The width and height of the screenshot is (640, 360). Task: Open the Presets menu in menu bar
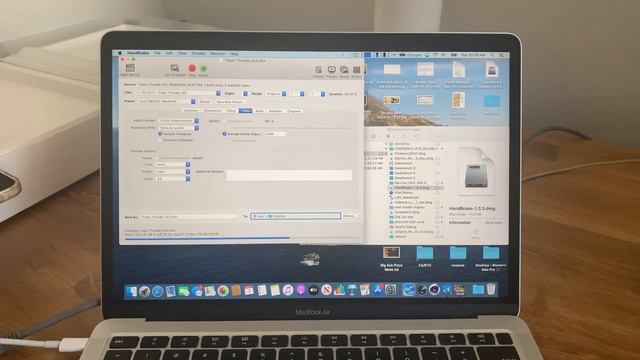[x=199, y=53]
